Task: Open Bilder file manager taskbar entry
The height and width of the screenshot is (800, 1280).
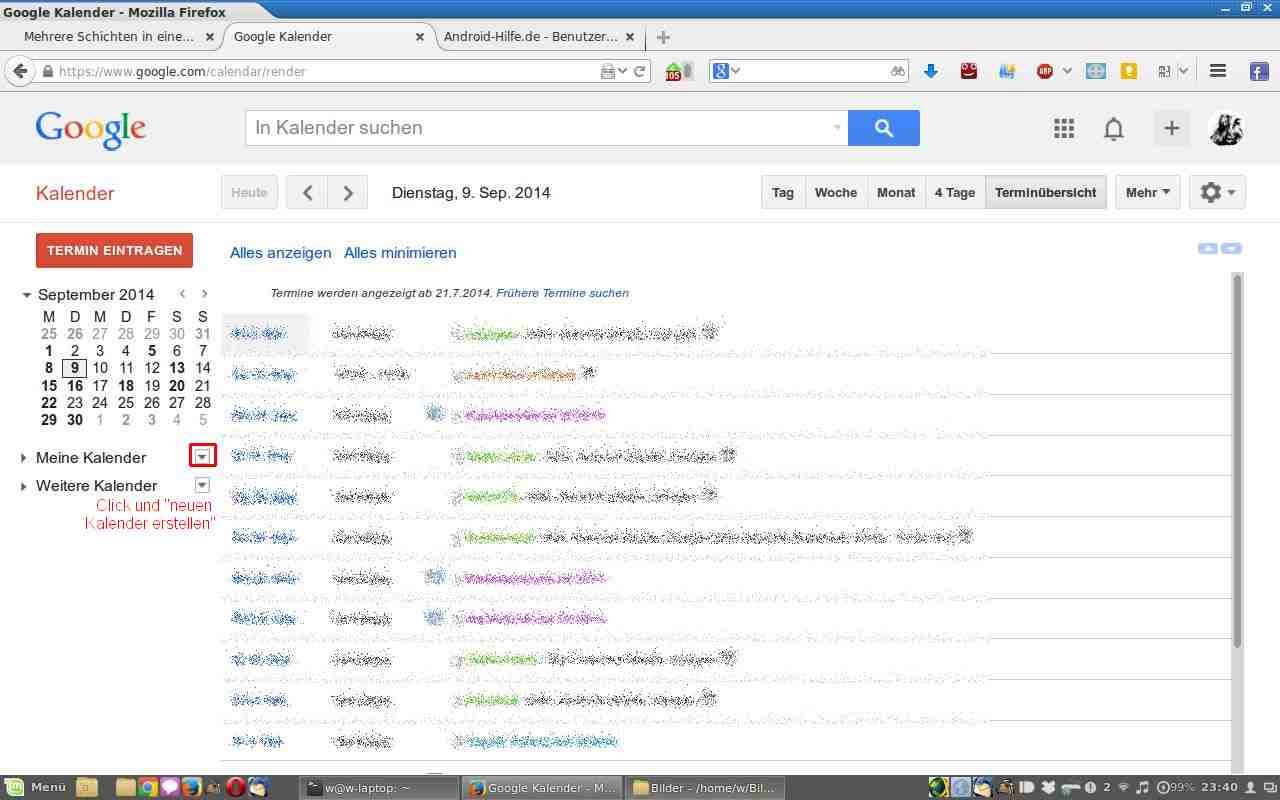Action: point(706,787)
